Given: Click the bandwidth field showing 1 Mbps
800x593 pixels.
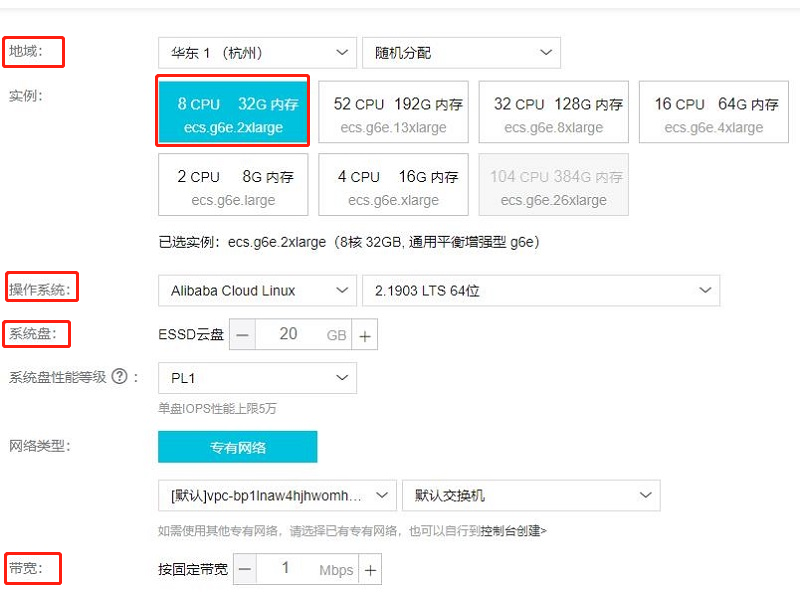Looking at the screenshot, I should tap(308, 570).
